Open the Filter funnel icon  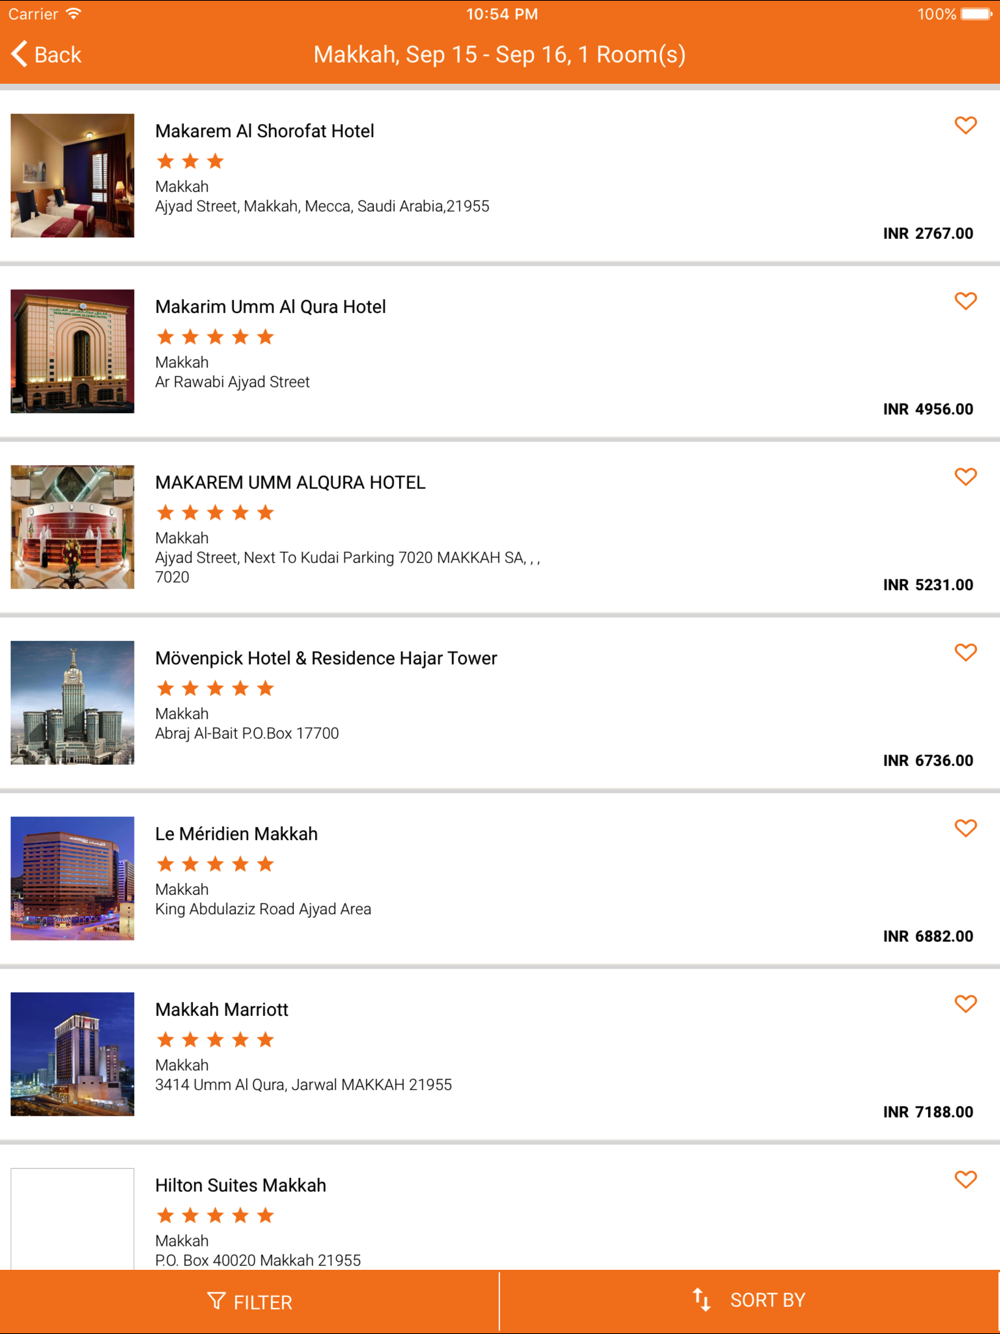pyautogui.click(x=216, y=1301)
